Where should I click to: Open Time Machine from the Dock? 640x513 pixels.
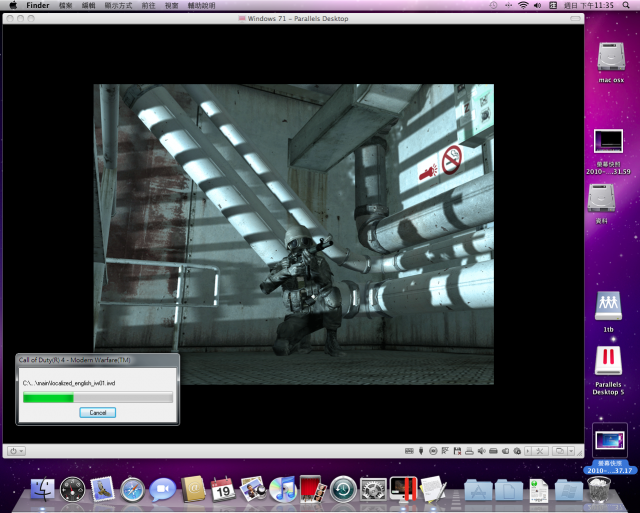point(343,489)
